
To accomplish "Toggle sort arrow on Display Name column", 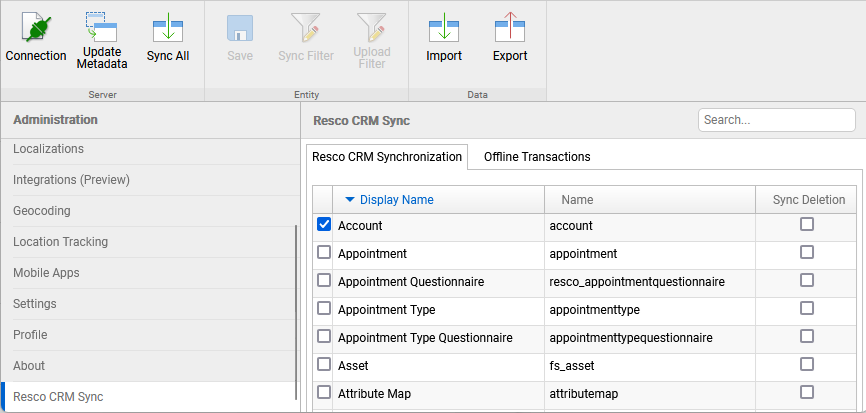I will coord(350,200).
